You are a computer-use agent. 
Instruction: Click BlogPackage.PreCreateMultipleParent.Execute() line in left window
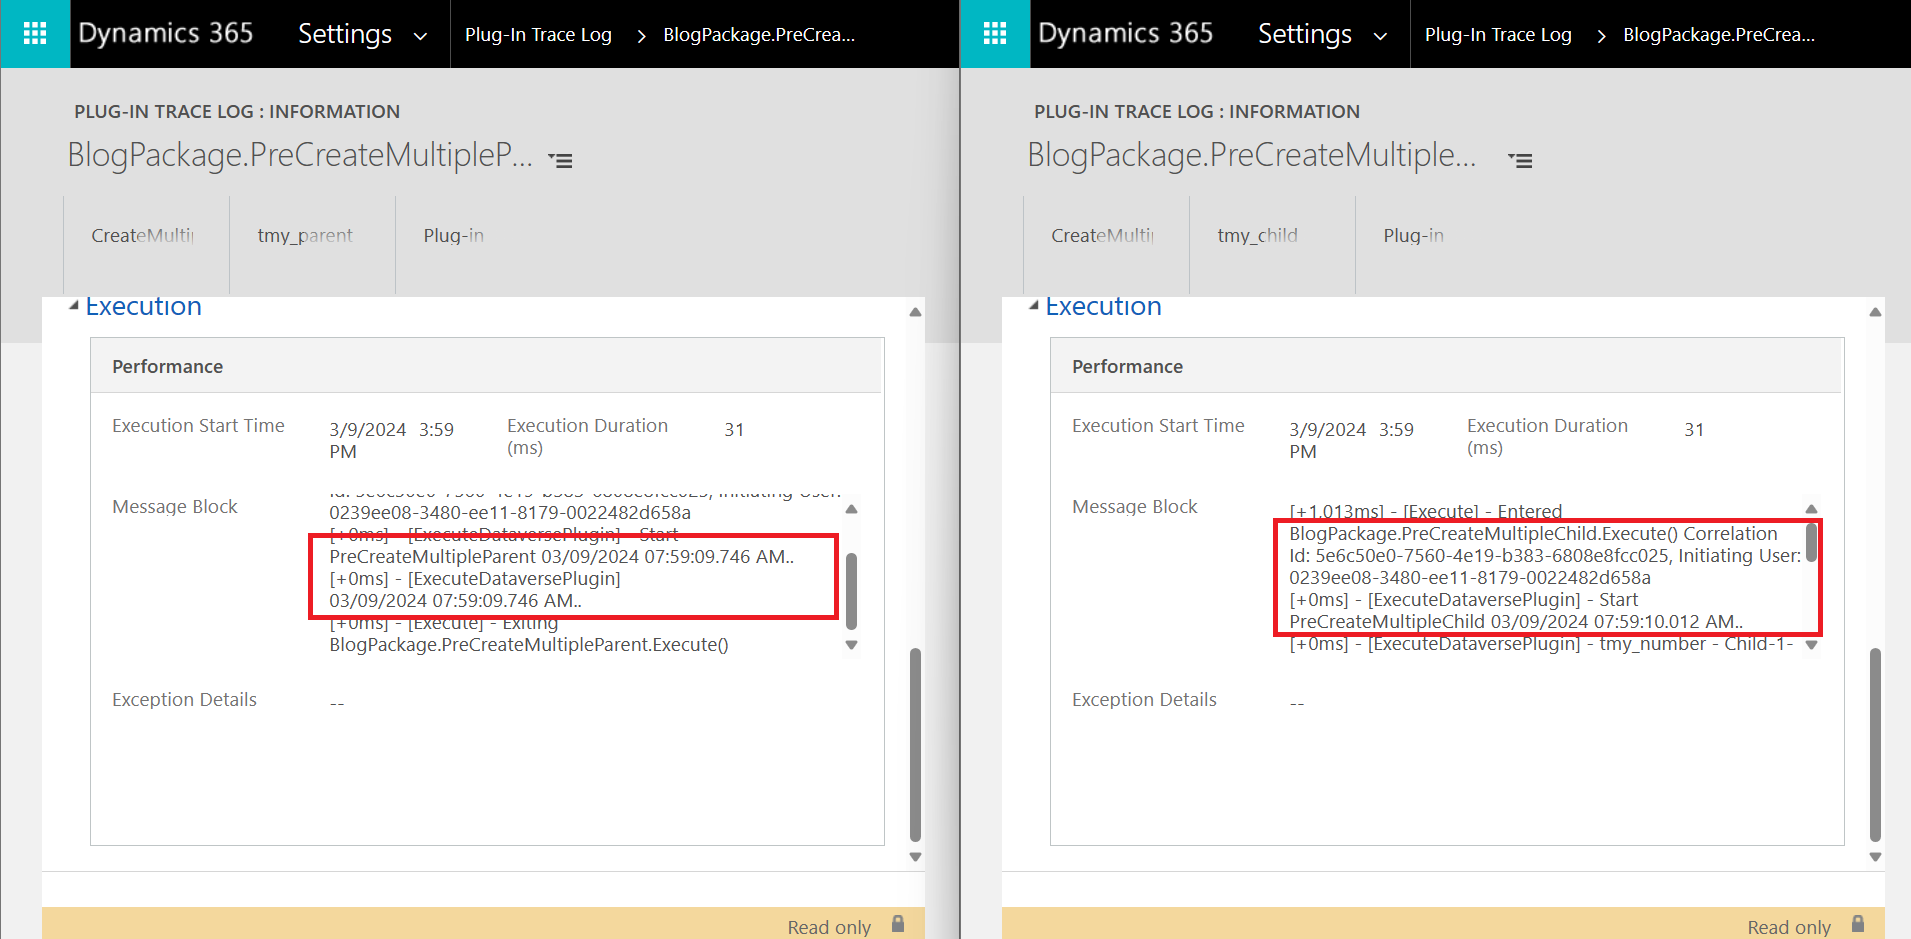pos(529,645)
